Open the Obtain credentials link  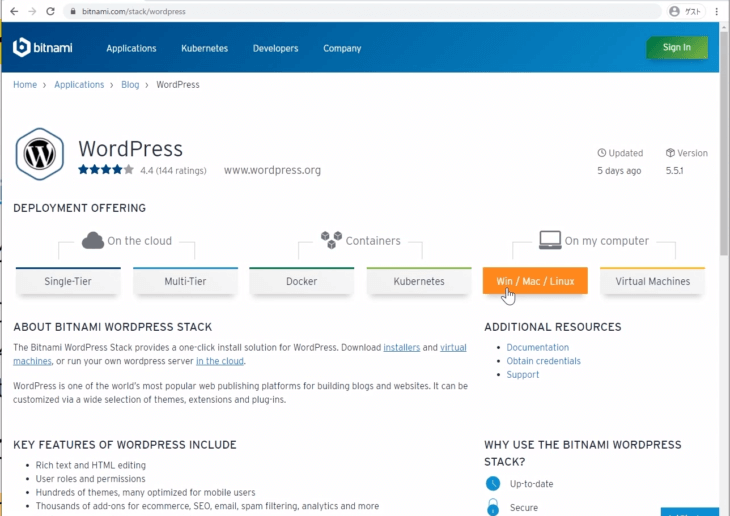click(543, 361)
